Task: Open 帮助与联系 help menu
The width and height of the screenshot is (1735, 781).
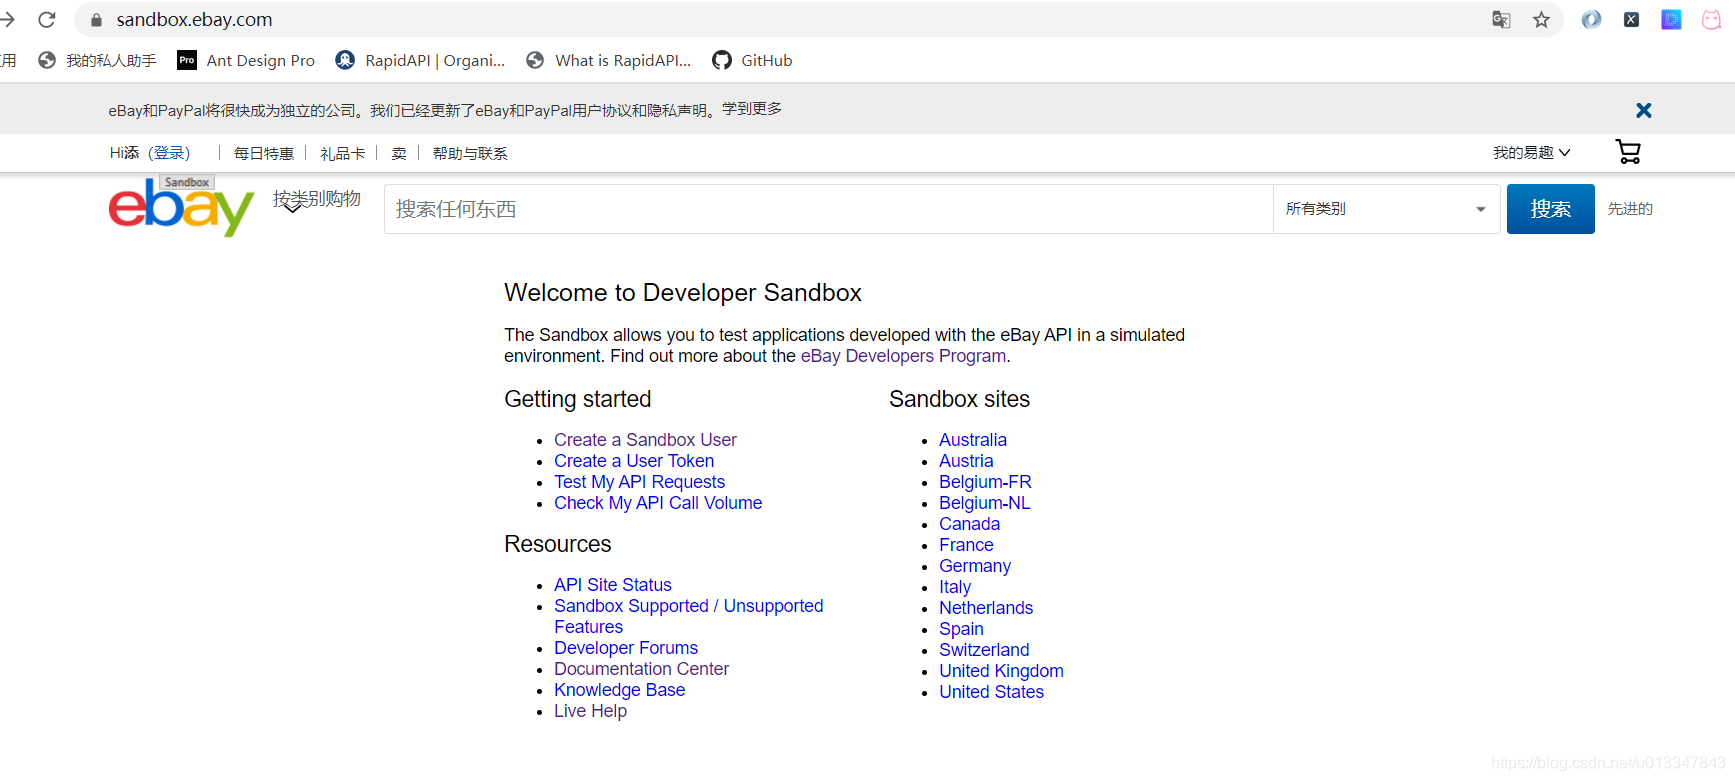Action: (470, 153)
